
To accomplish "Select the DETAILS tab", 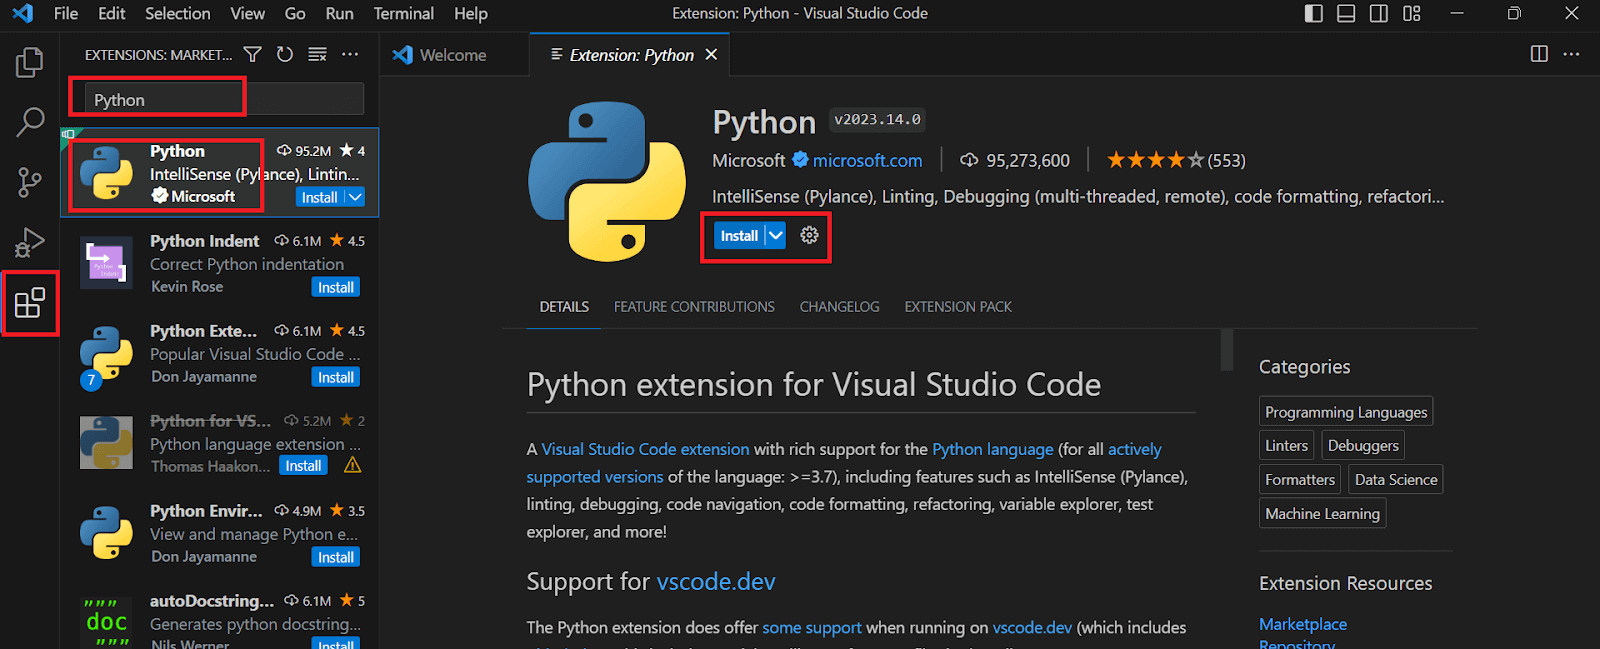I will [564, 307].
